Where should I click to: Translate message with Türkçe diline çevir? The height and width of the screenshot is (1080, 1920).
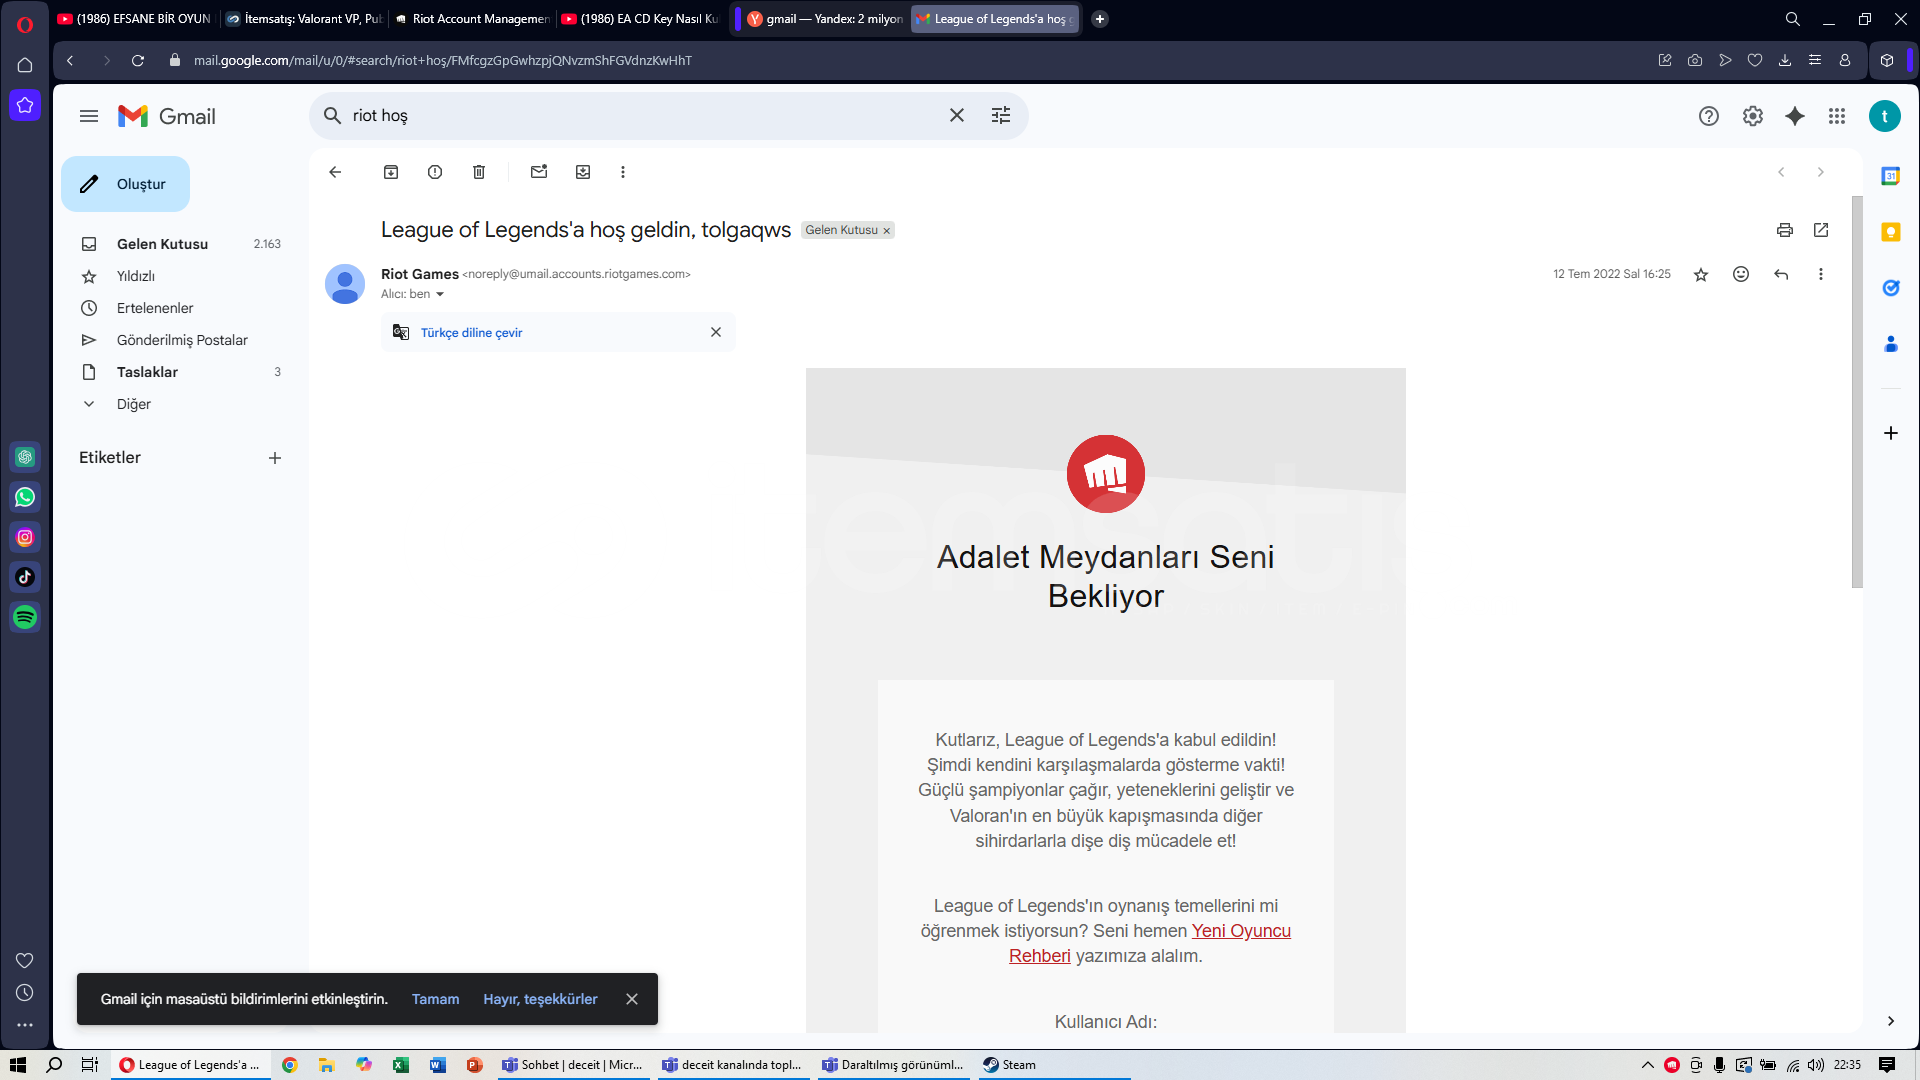471,333
